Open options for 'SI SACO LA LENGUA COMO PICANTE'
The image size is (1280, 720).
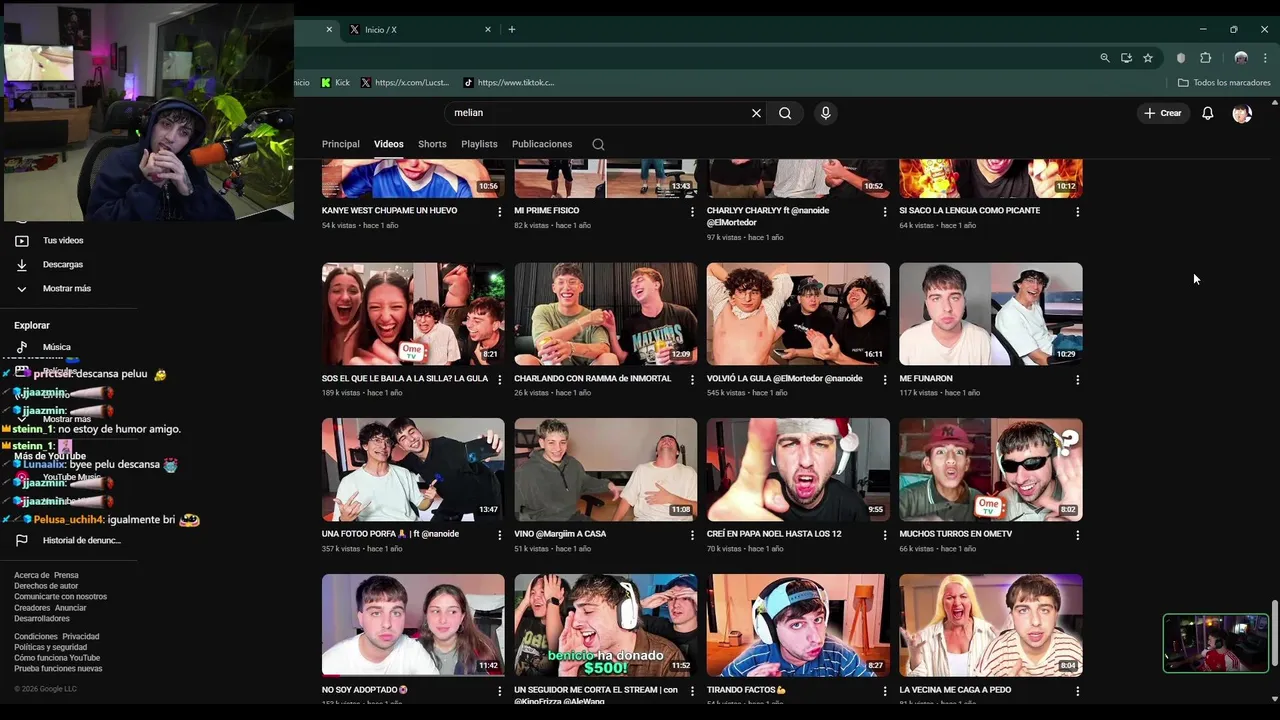click(x=1077, y=212)
